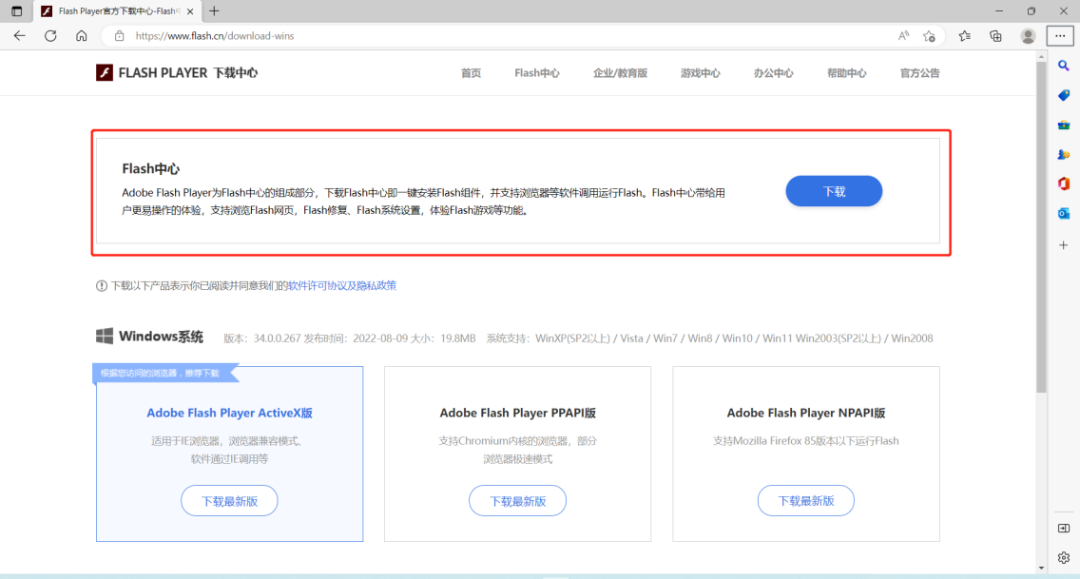Open the tab actions menu icon
The height and width of the screenshot is (579, 1080).
pos(17,11)
